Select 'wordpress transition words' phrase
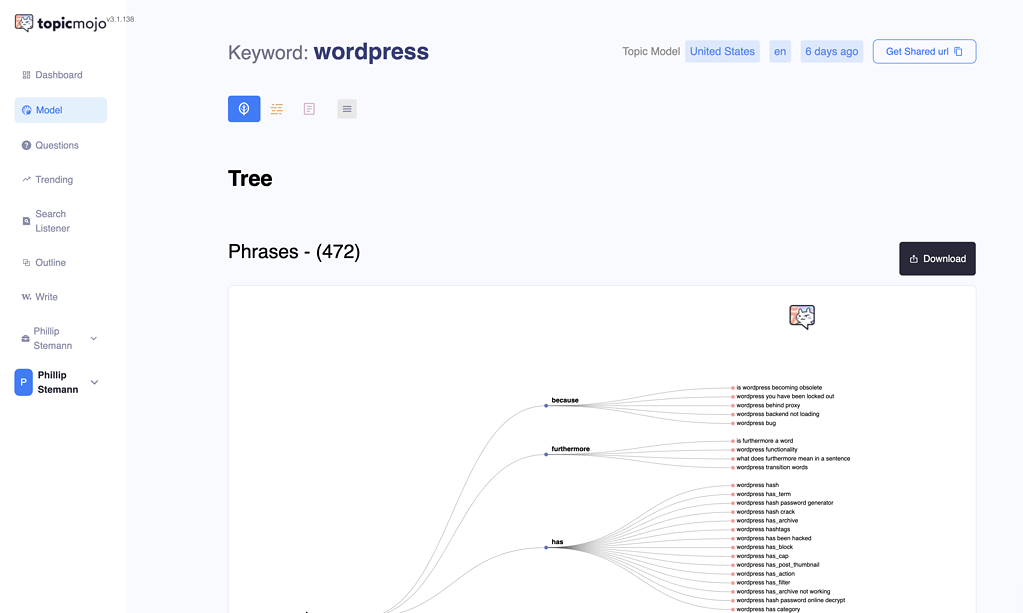1023x613 pixels. click(772, 468)
